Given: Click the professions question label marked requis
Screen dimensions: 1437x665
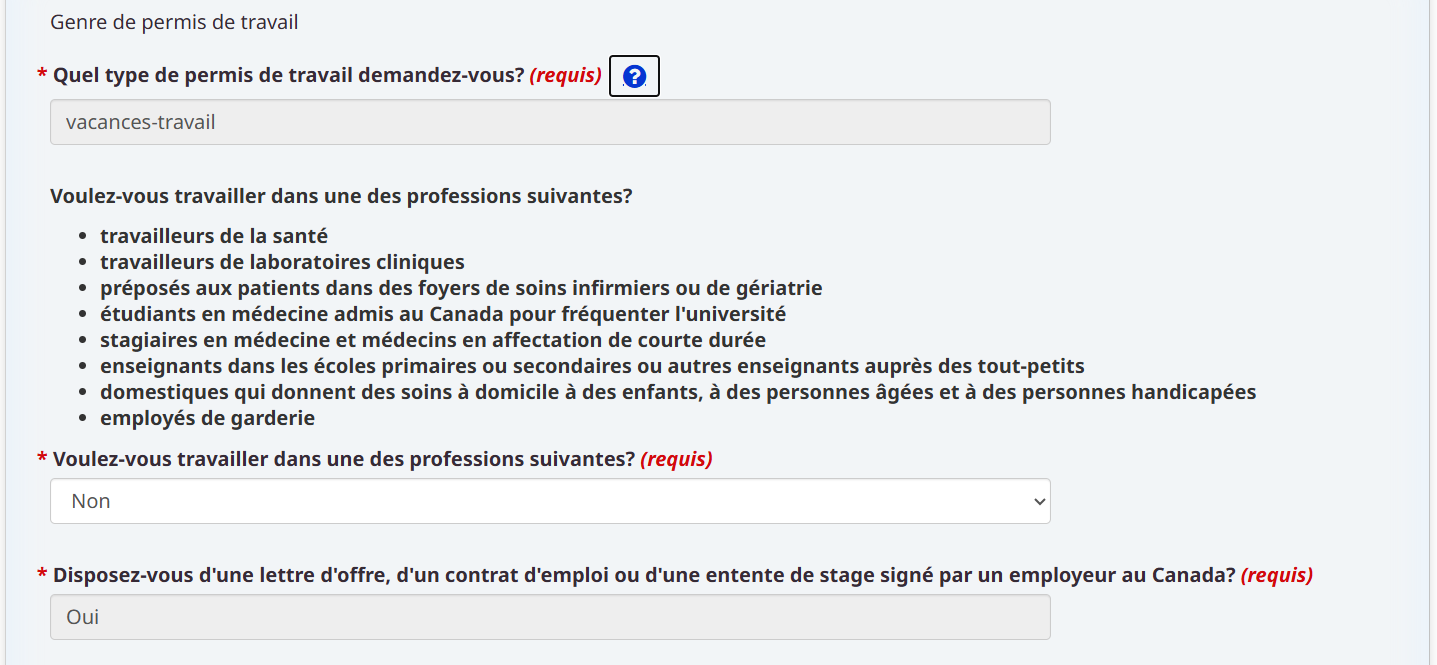Looking at the screenshot, I should tap(344, 460).
